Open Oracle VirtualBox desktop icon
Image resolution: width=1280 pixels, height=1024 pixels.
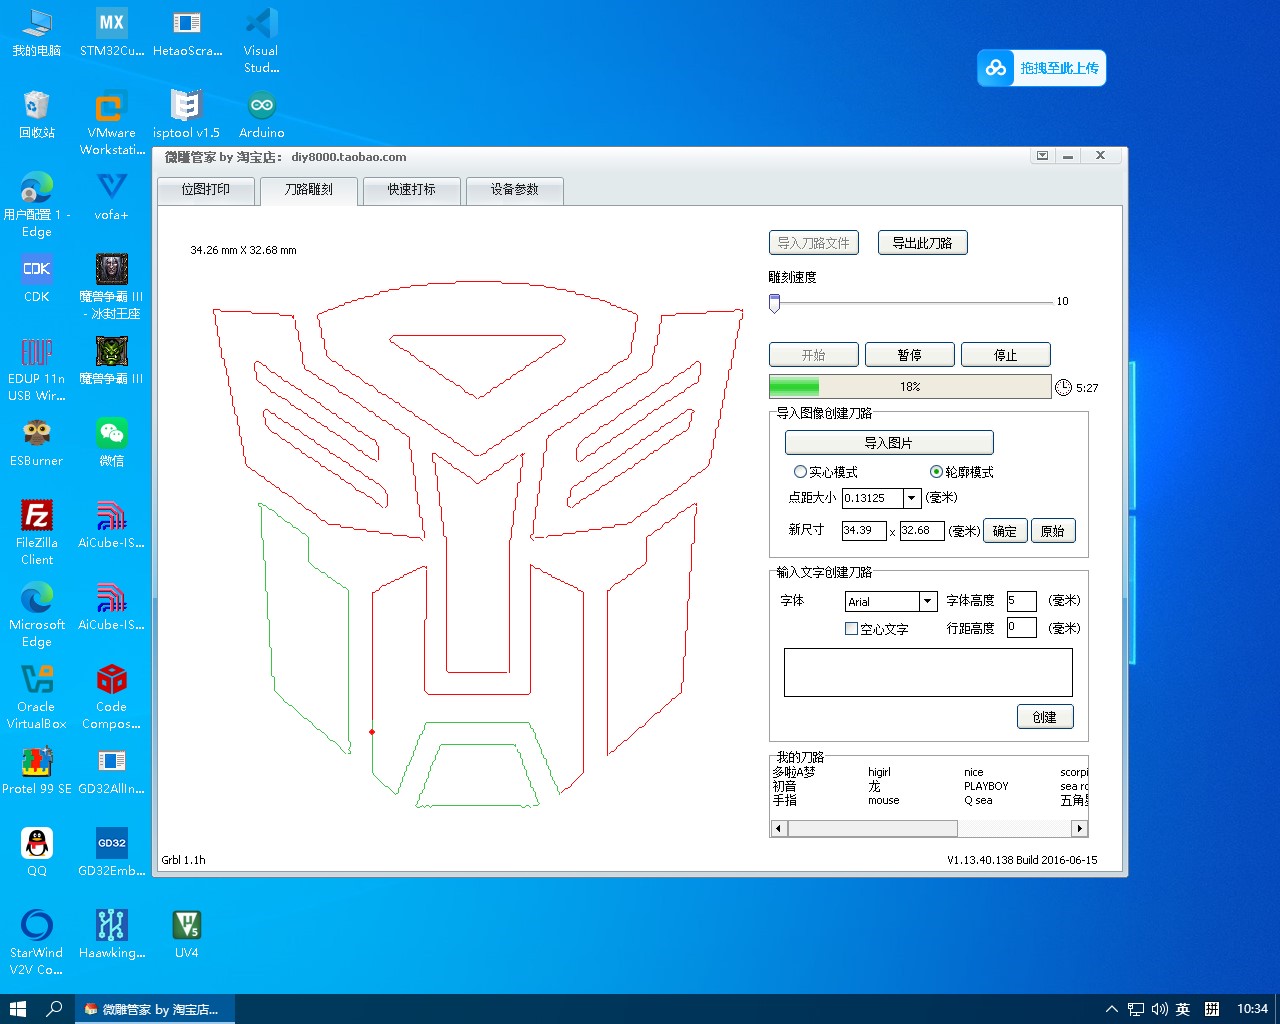pyautogui.click(x=37, y=680)
